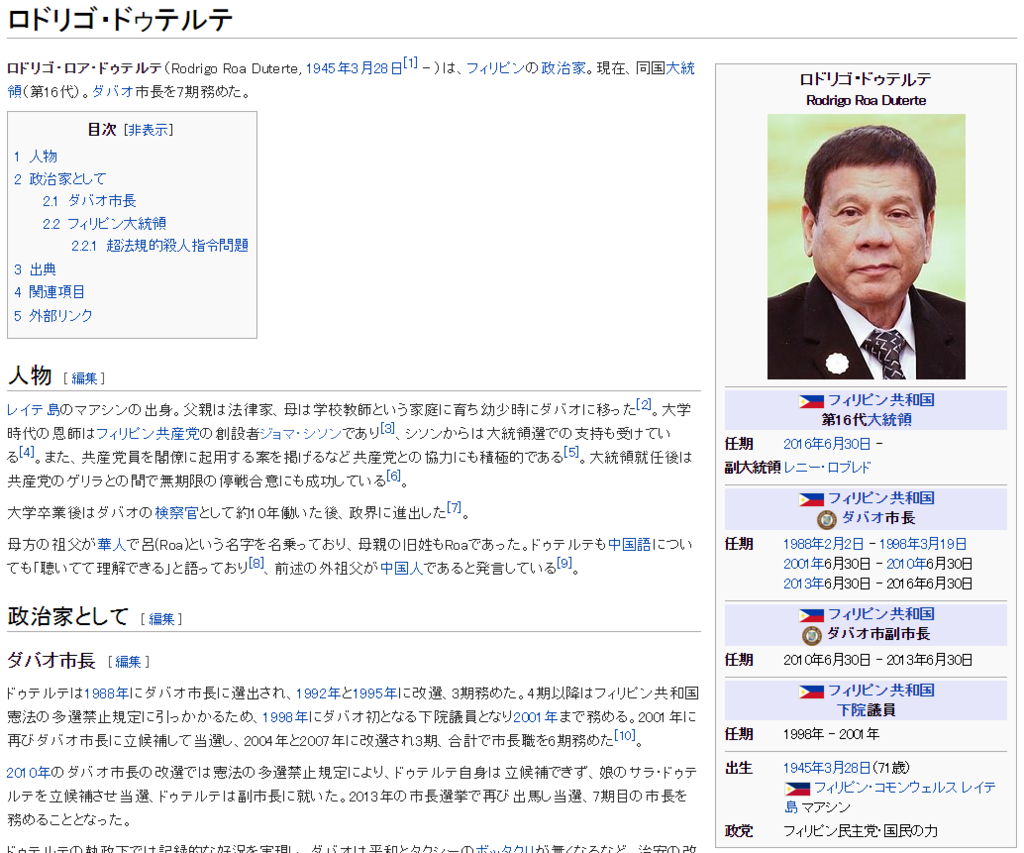Open footnote [6] after 成功している
Screen dimensions: 1024x853
(x=394, y=475)
